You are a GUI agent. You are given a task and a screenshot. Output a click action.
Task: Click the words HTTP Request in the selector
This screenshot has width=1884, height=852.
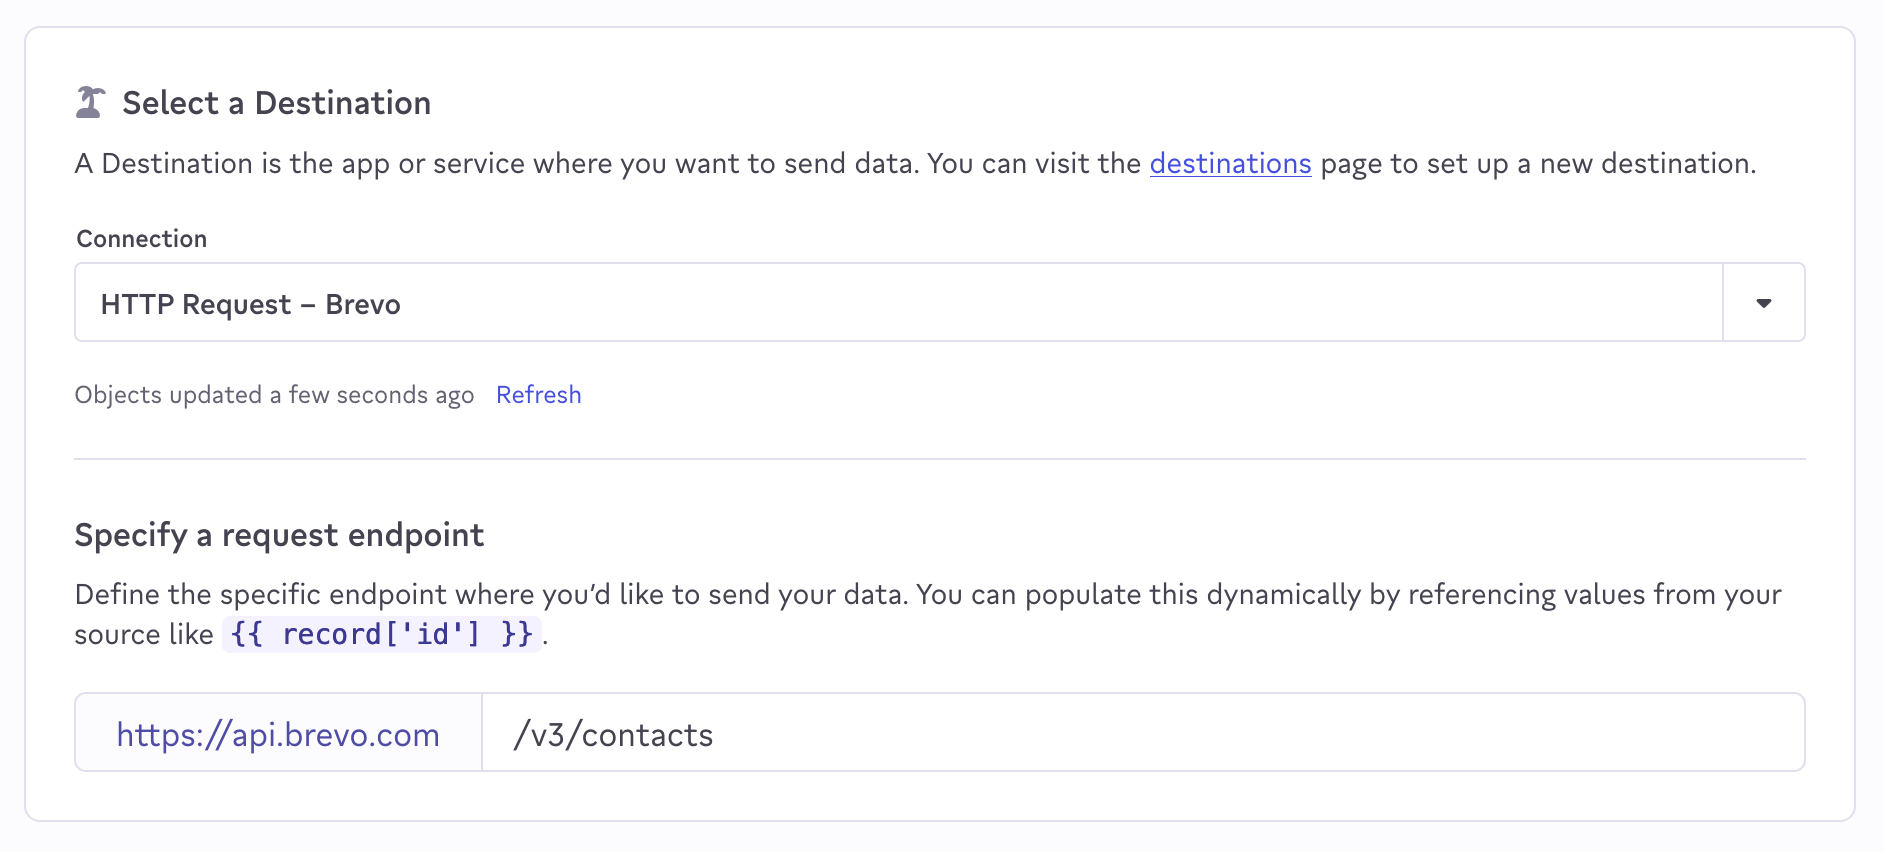(x=196, y=305)
